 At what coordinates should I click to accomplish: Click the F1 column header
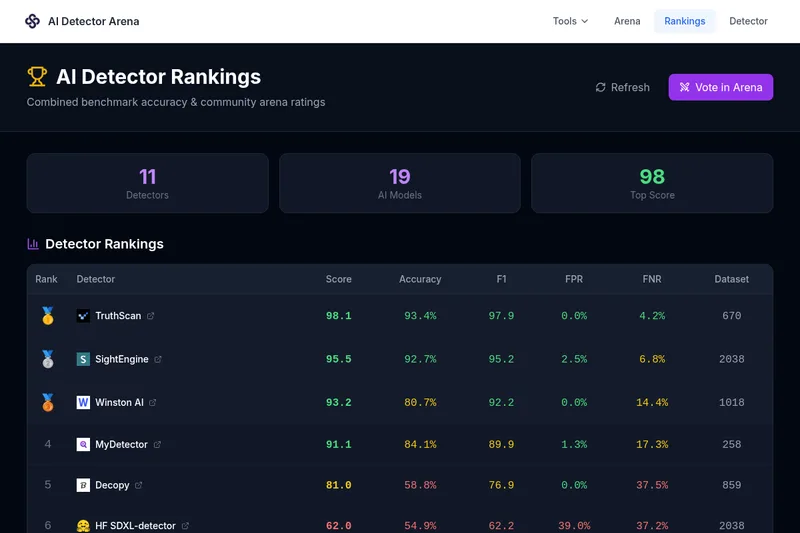click(502, 279)
